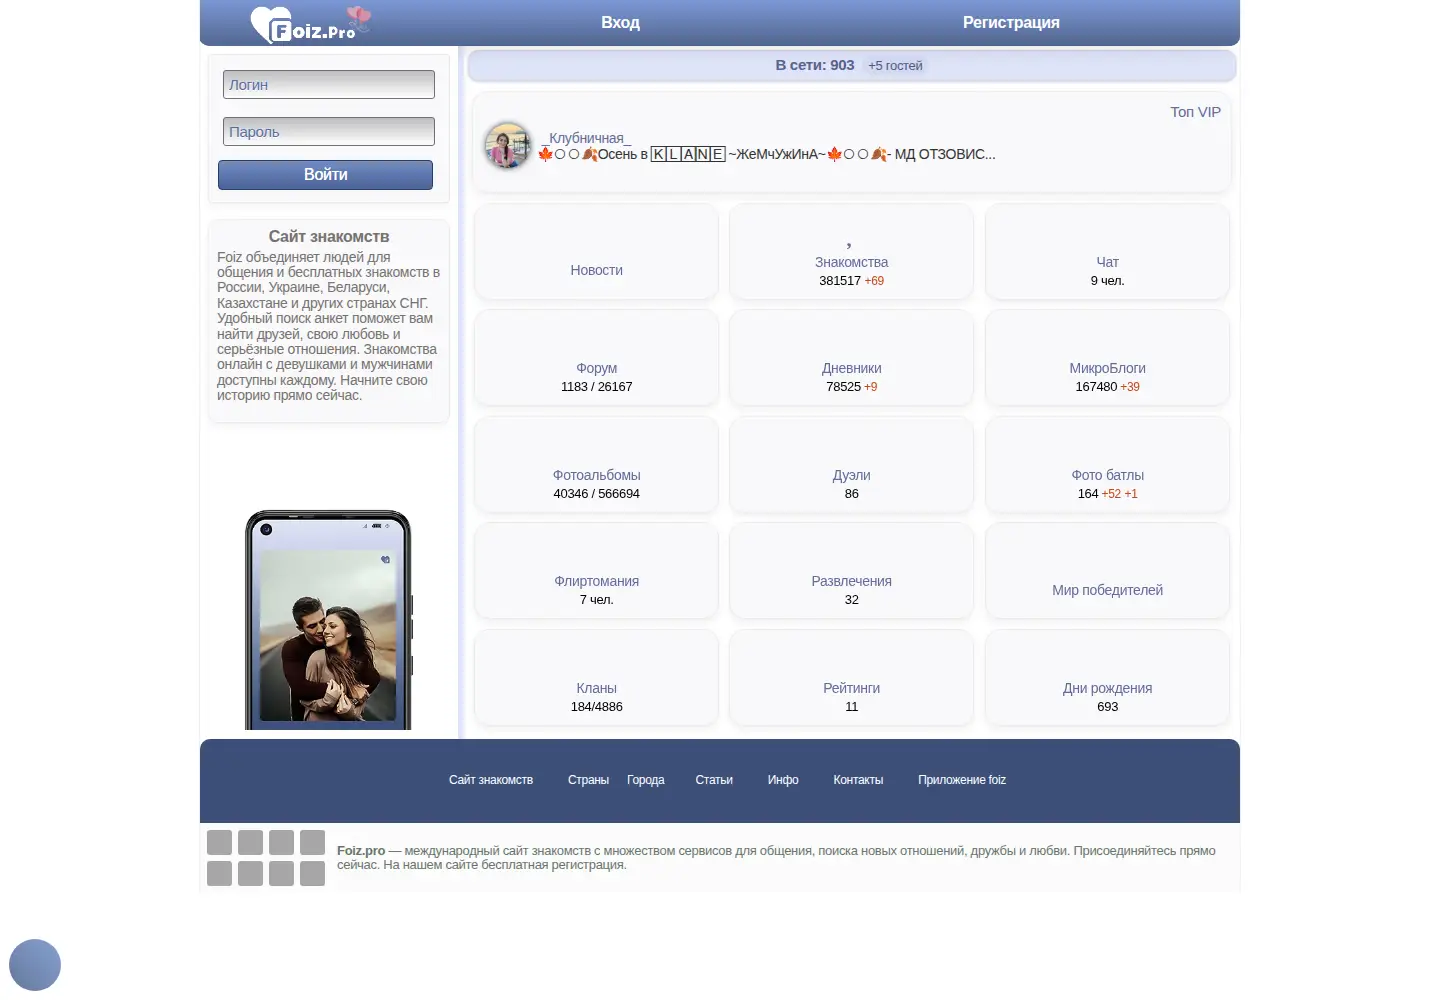Open footer link Приложение foiz
Viewport: 1440px width, 1000px height.
(x=962, y=780)
